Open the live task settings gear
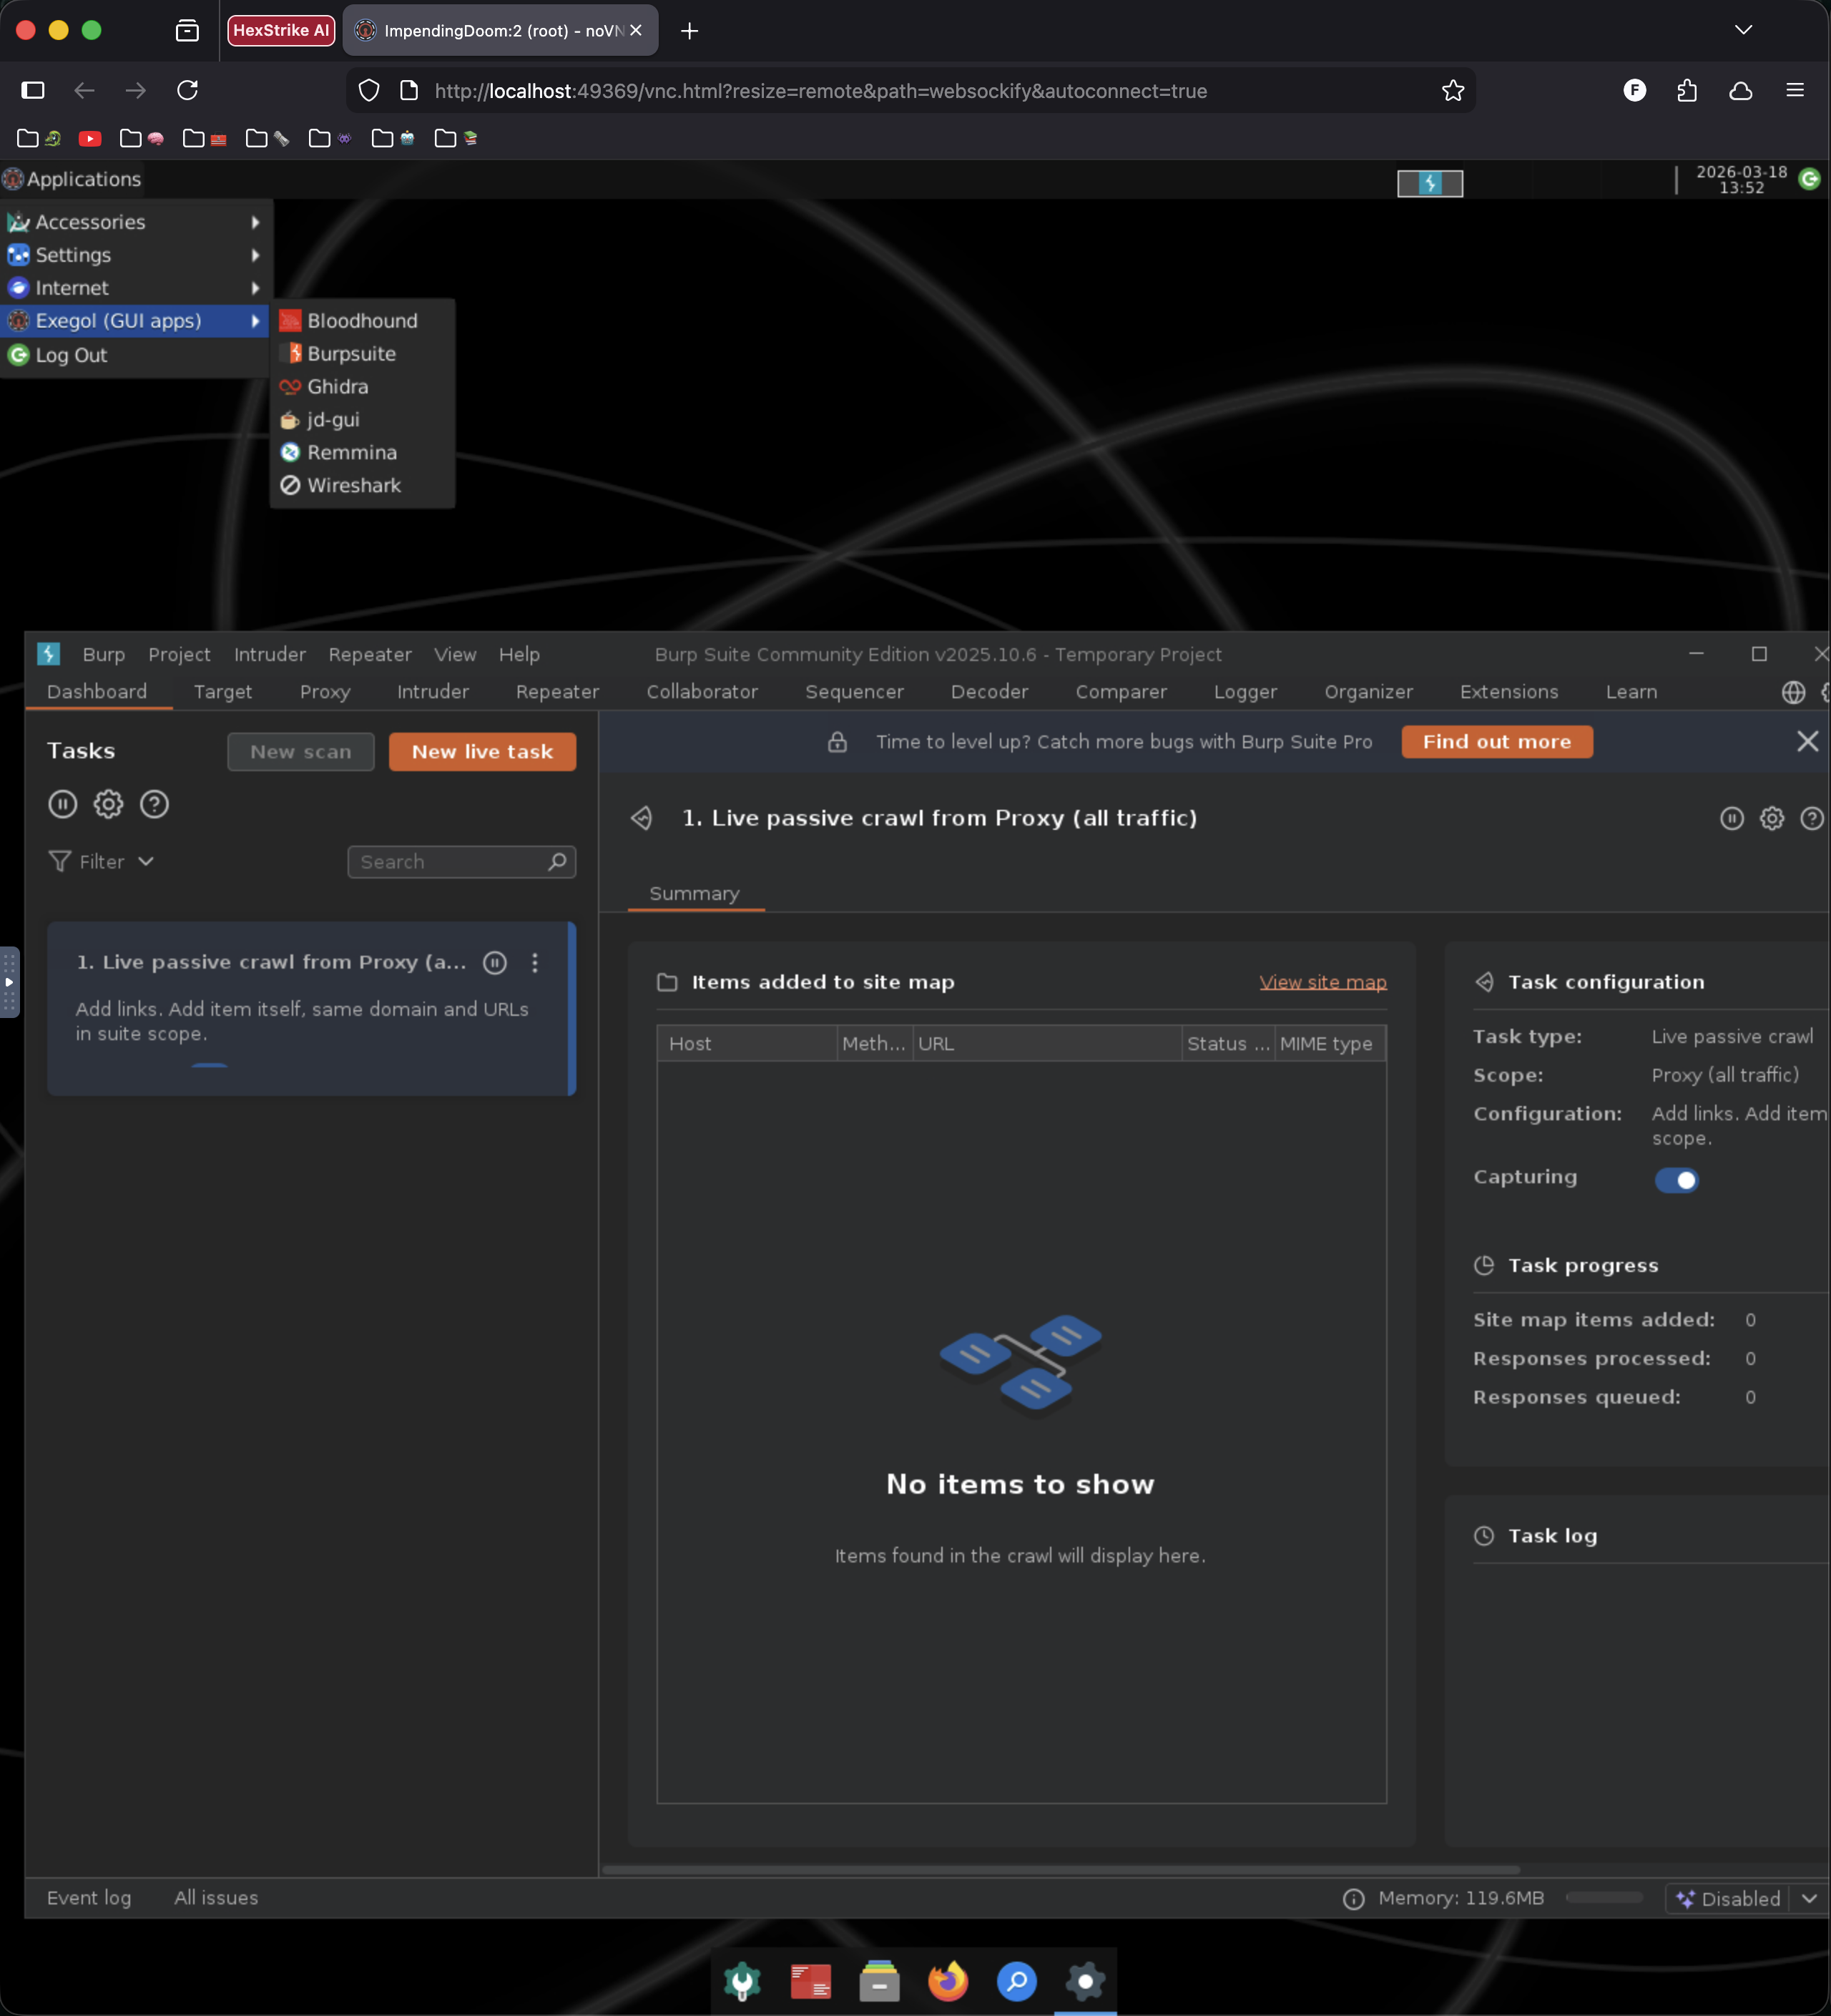Screen dimensions: 1831x2016 pyautogui.click(x=1771, y=818)
